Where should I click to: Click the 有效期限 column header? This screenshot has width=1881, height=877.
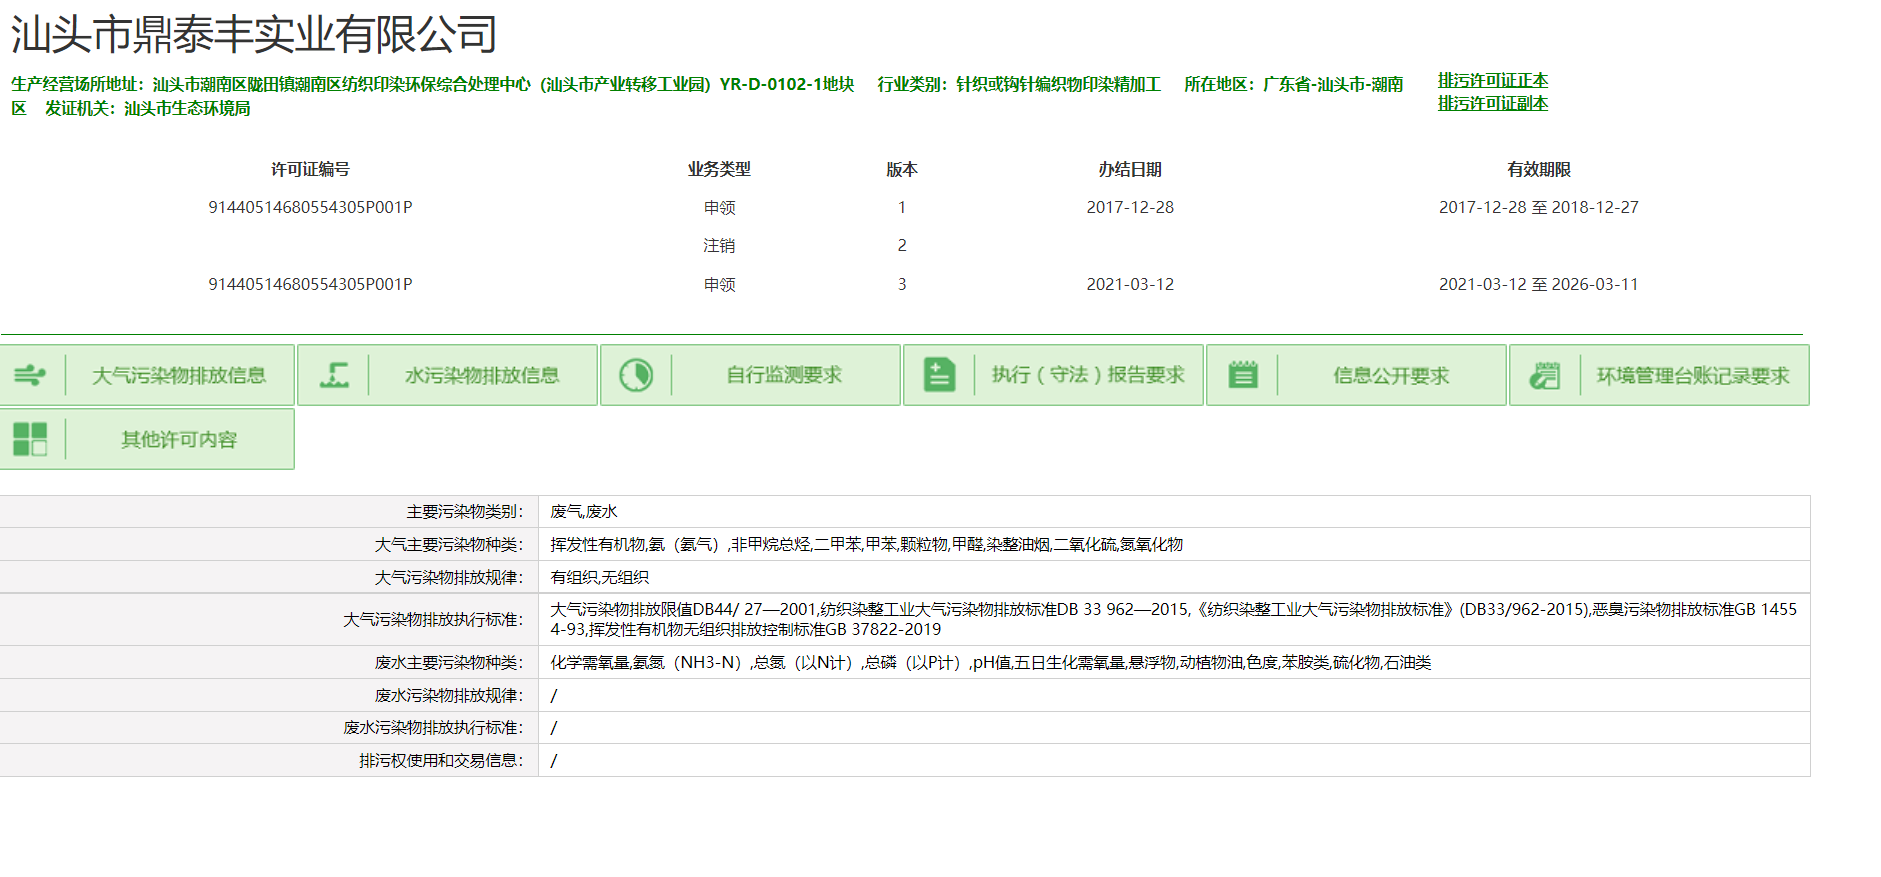[1539, 169]
